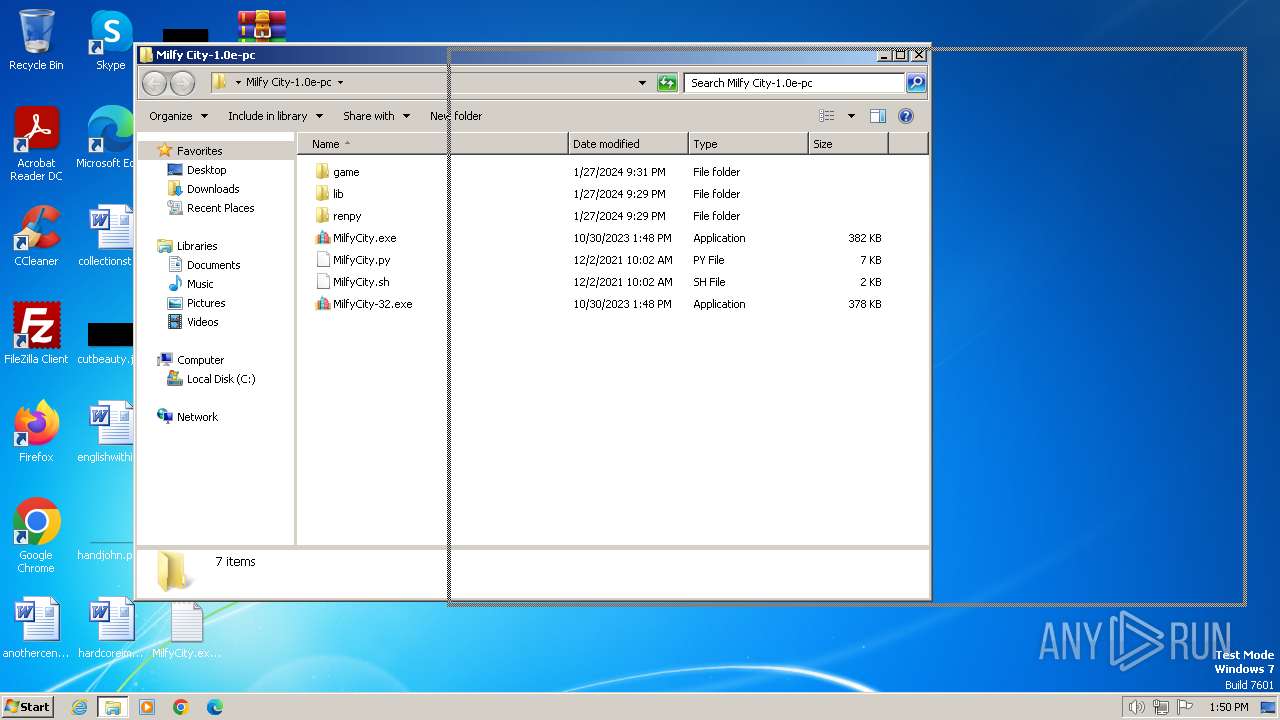
Task: Click the network tray icon
Action: click(x=1161, y=707)
